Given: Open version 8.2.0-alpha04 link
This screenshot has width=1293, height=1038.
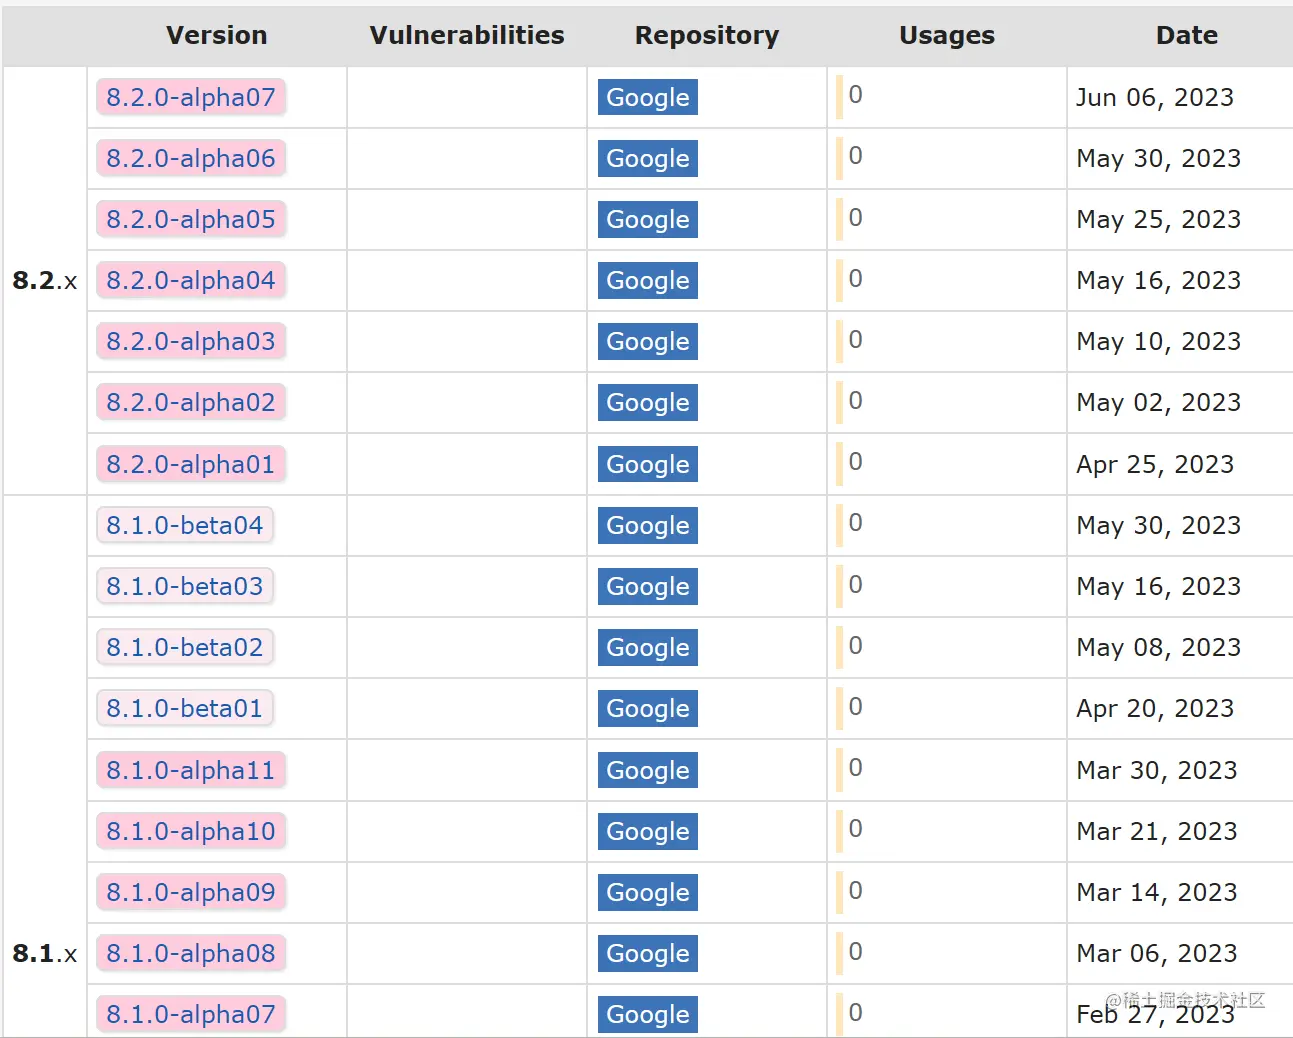Looking at the screenshot, I should pos(191,280).
